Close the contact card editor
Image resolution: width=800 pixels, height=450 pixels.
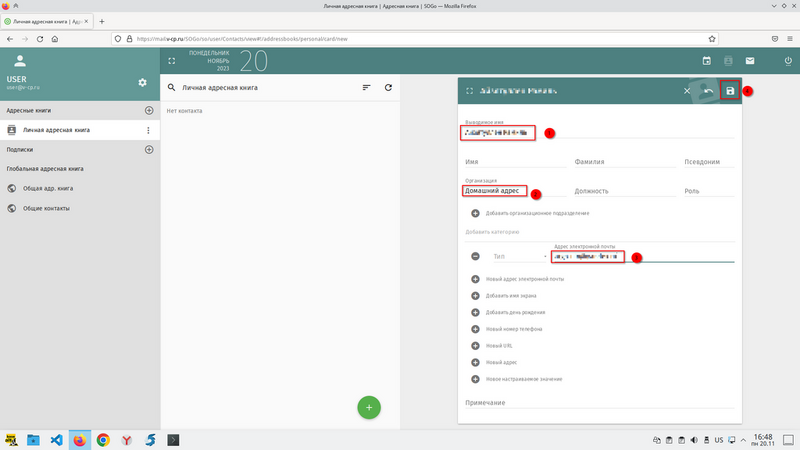[686, 91]
